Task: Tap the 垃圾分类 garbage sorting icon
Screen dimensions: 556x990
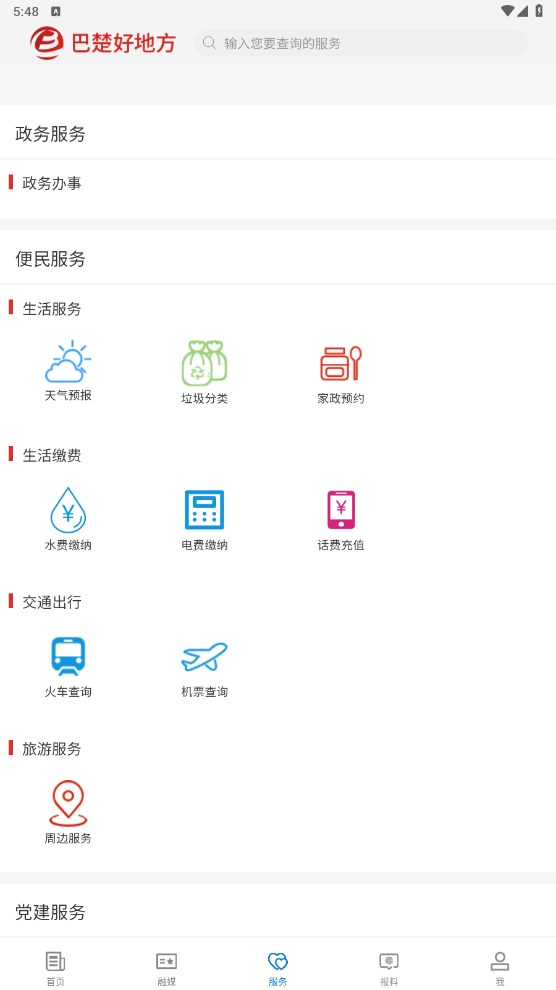Action: click(x=204, y=364)
